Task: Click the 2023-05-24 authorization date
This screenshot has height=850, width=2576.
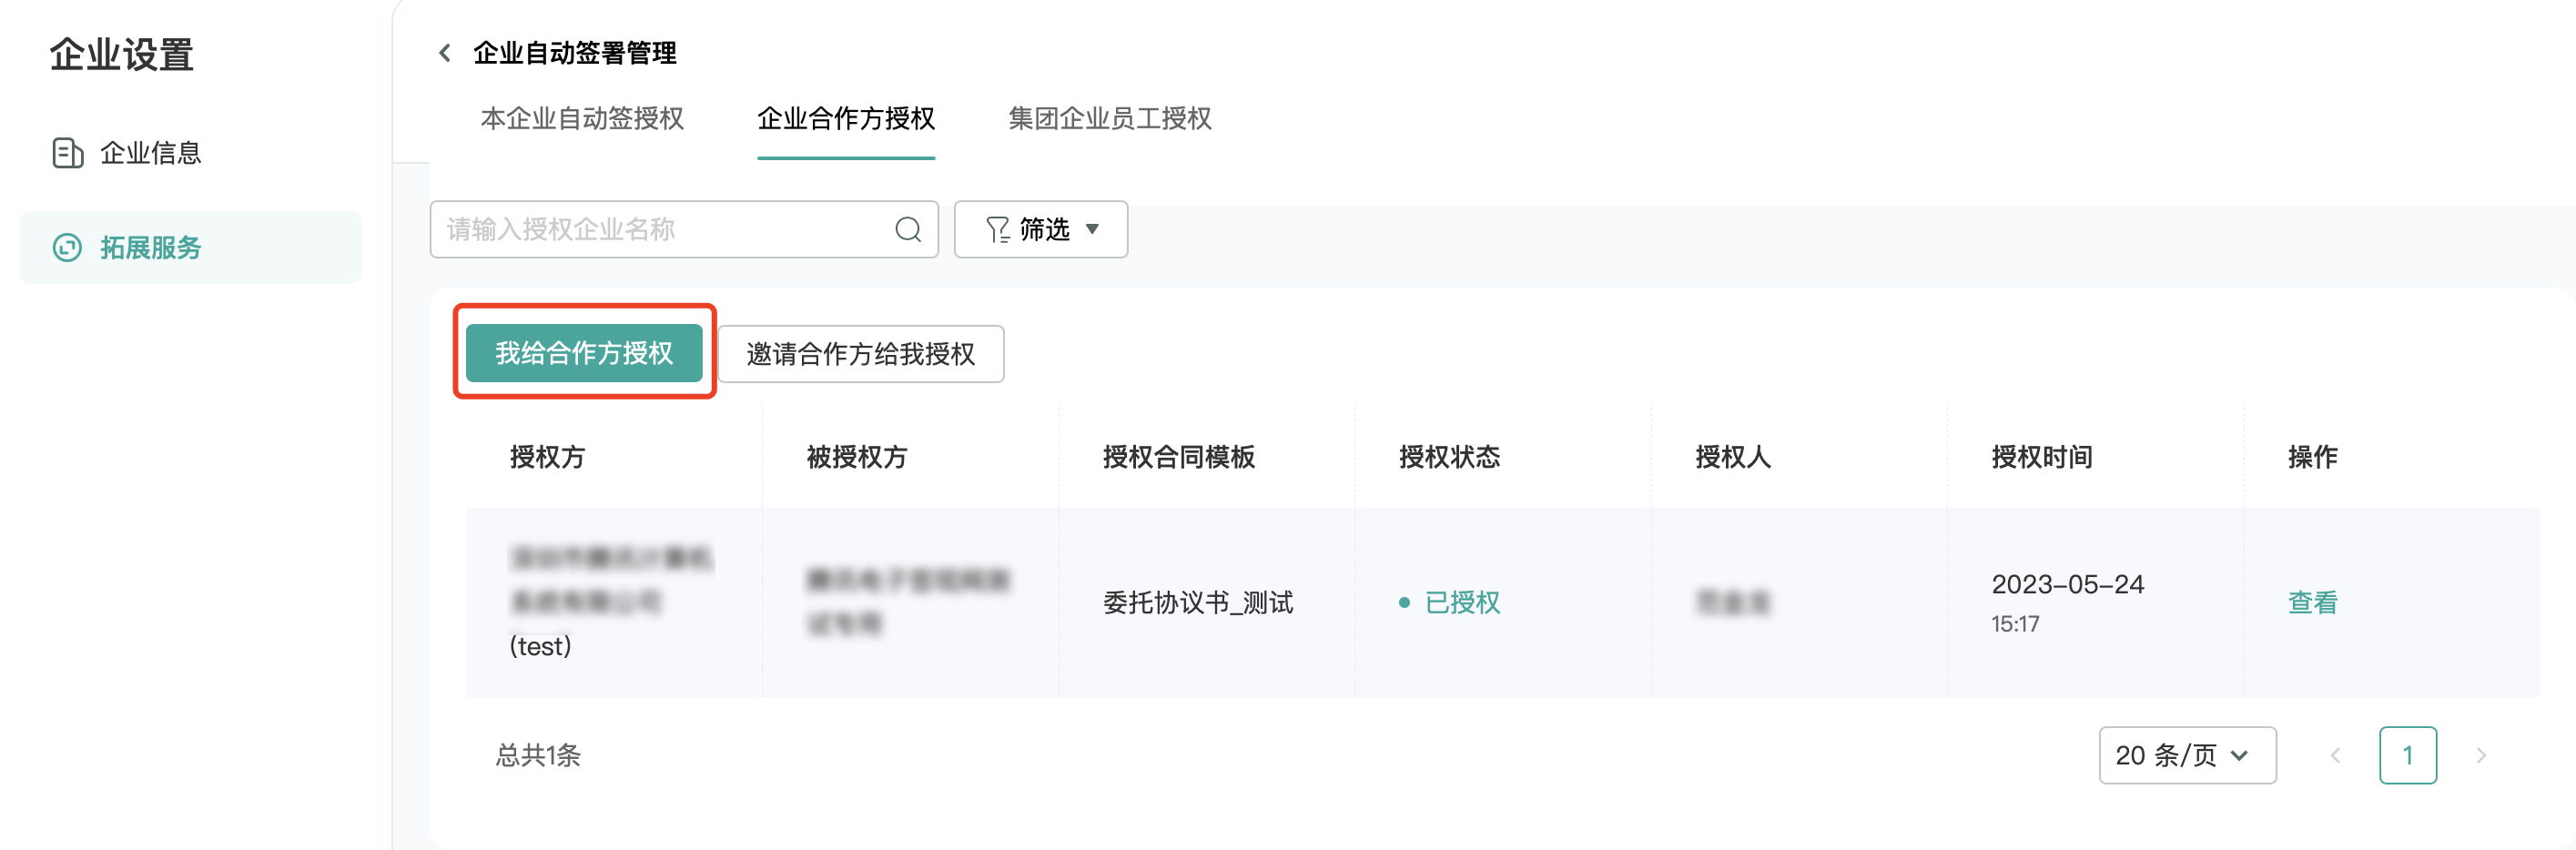Action: (x=2067, y=585)
